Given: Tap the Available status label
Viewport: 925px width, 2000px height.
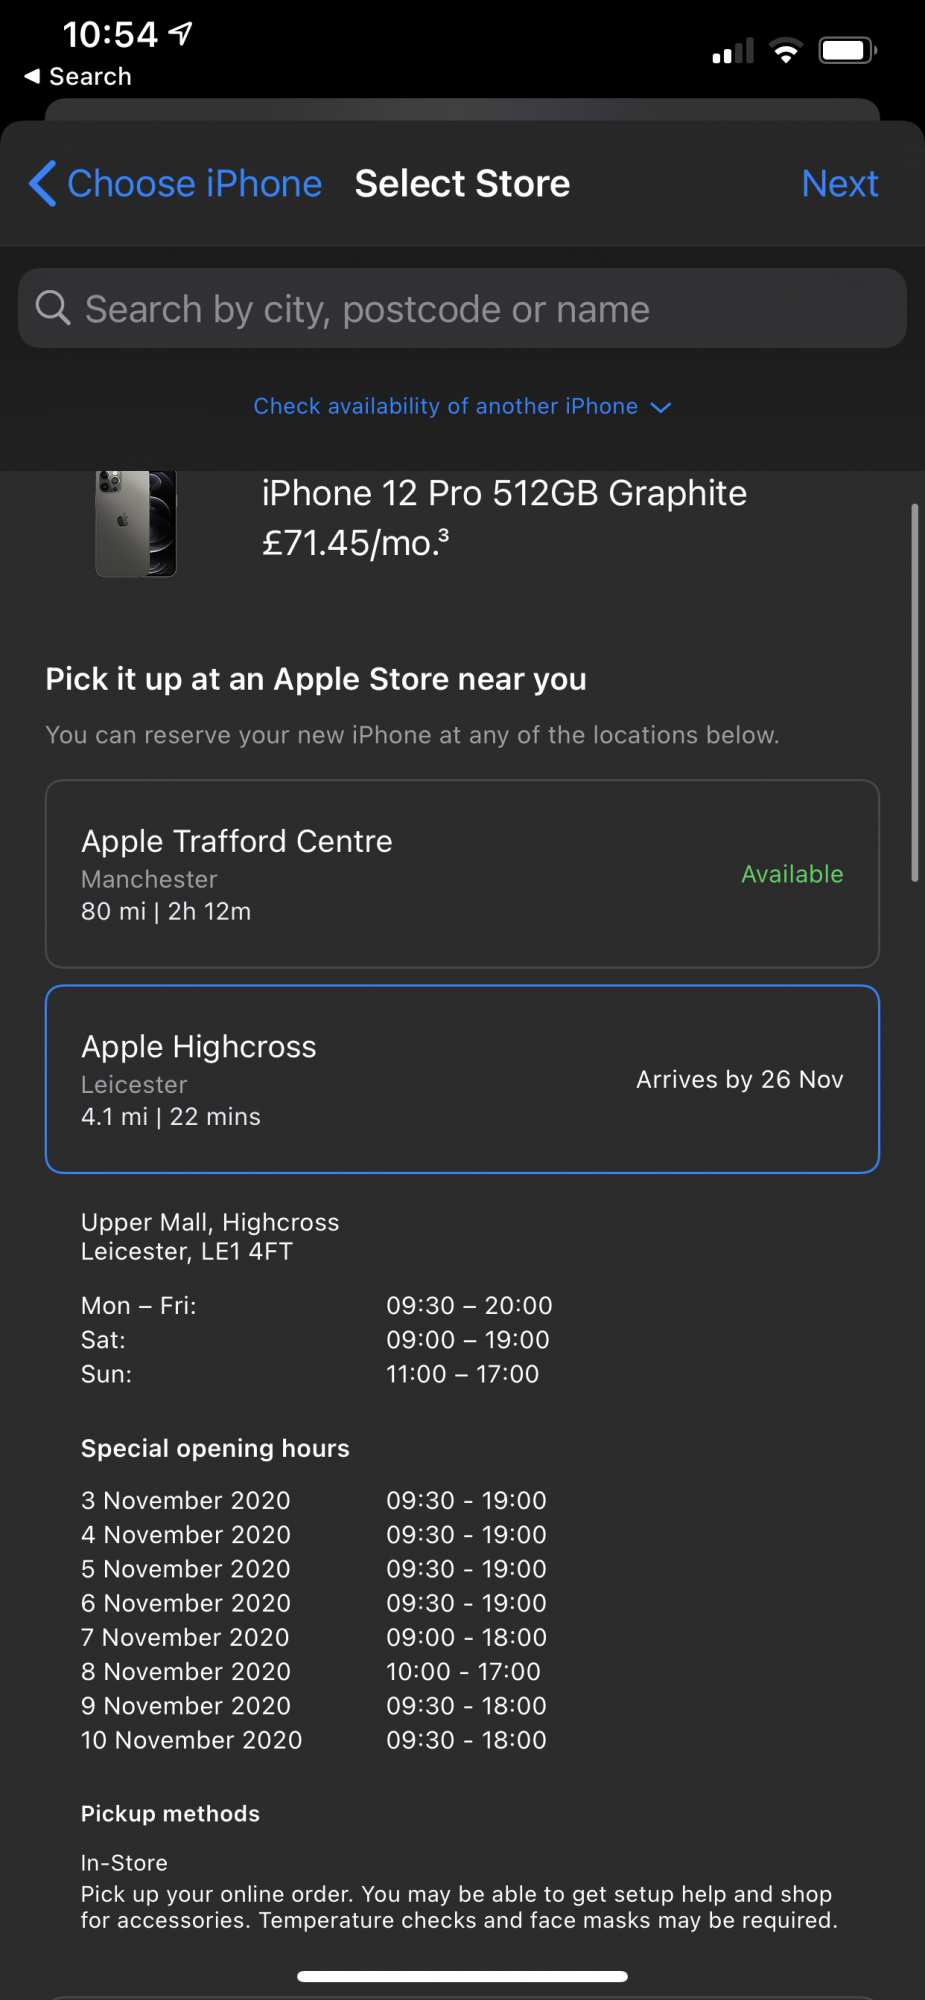Looking at the screenshot, I should pyautogui.click(x=792, y=874).
